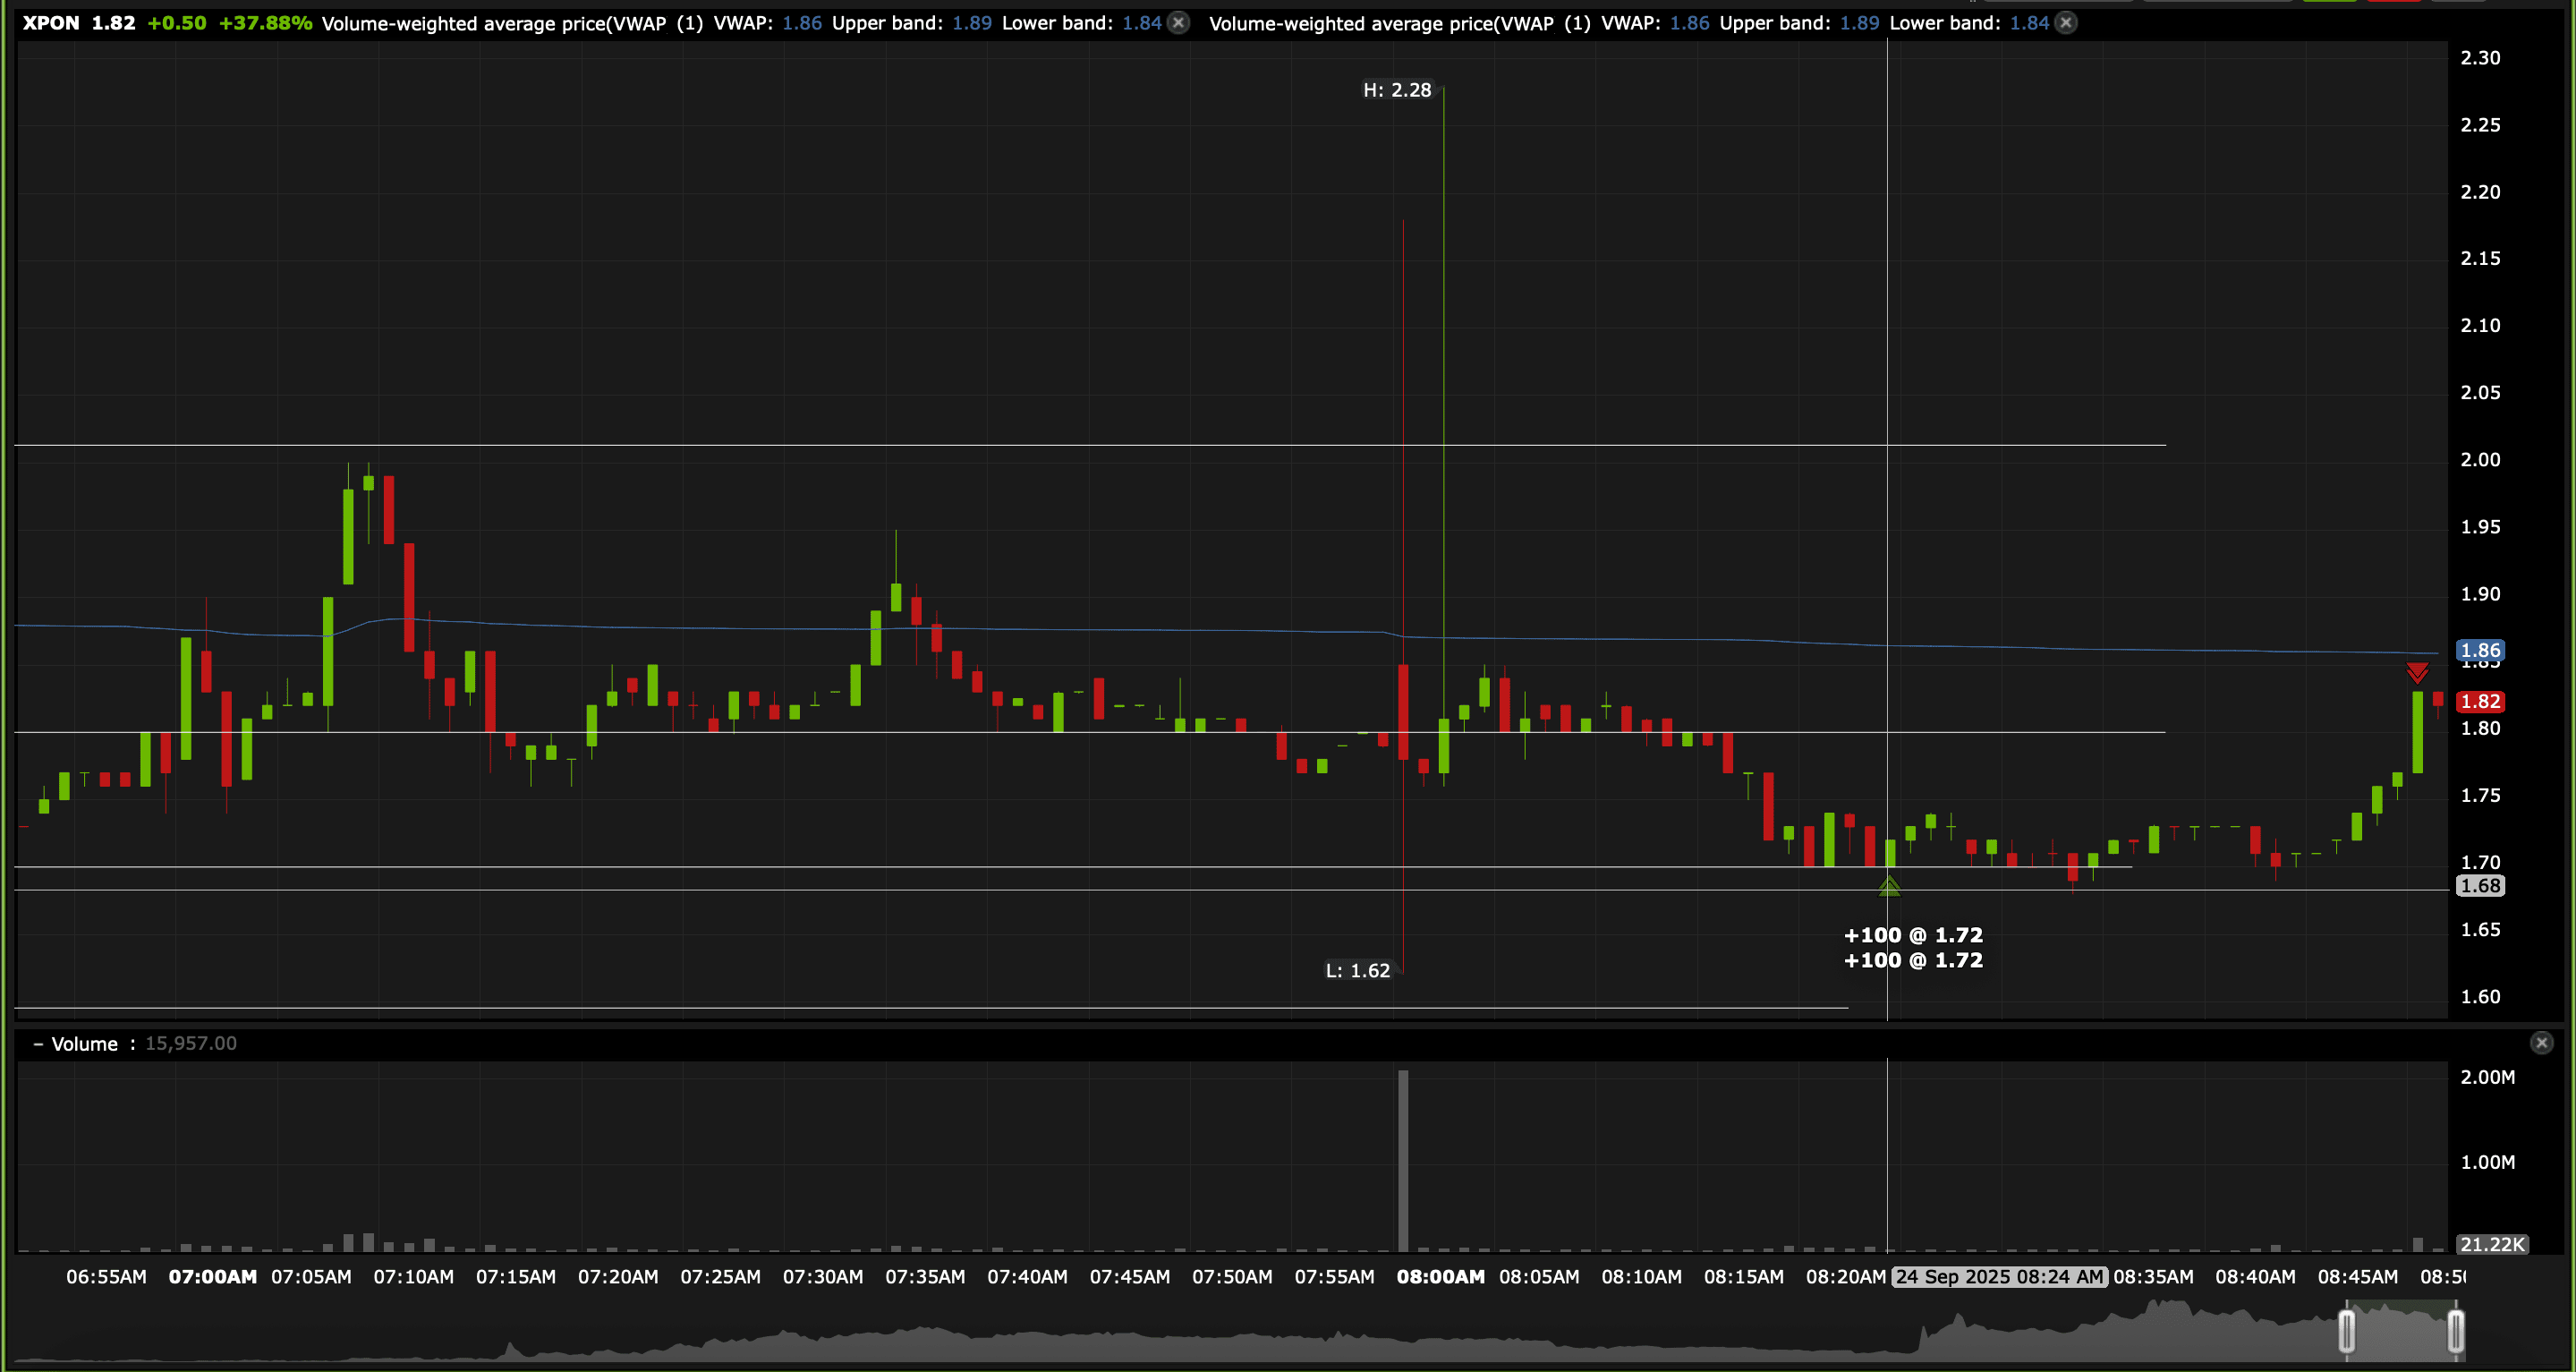
Task: Grab the right range-selector handle
Action: point(2455,1331)
